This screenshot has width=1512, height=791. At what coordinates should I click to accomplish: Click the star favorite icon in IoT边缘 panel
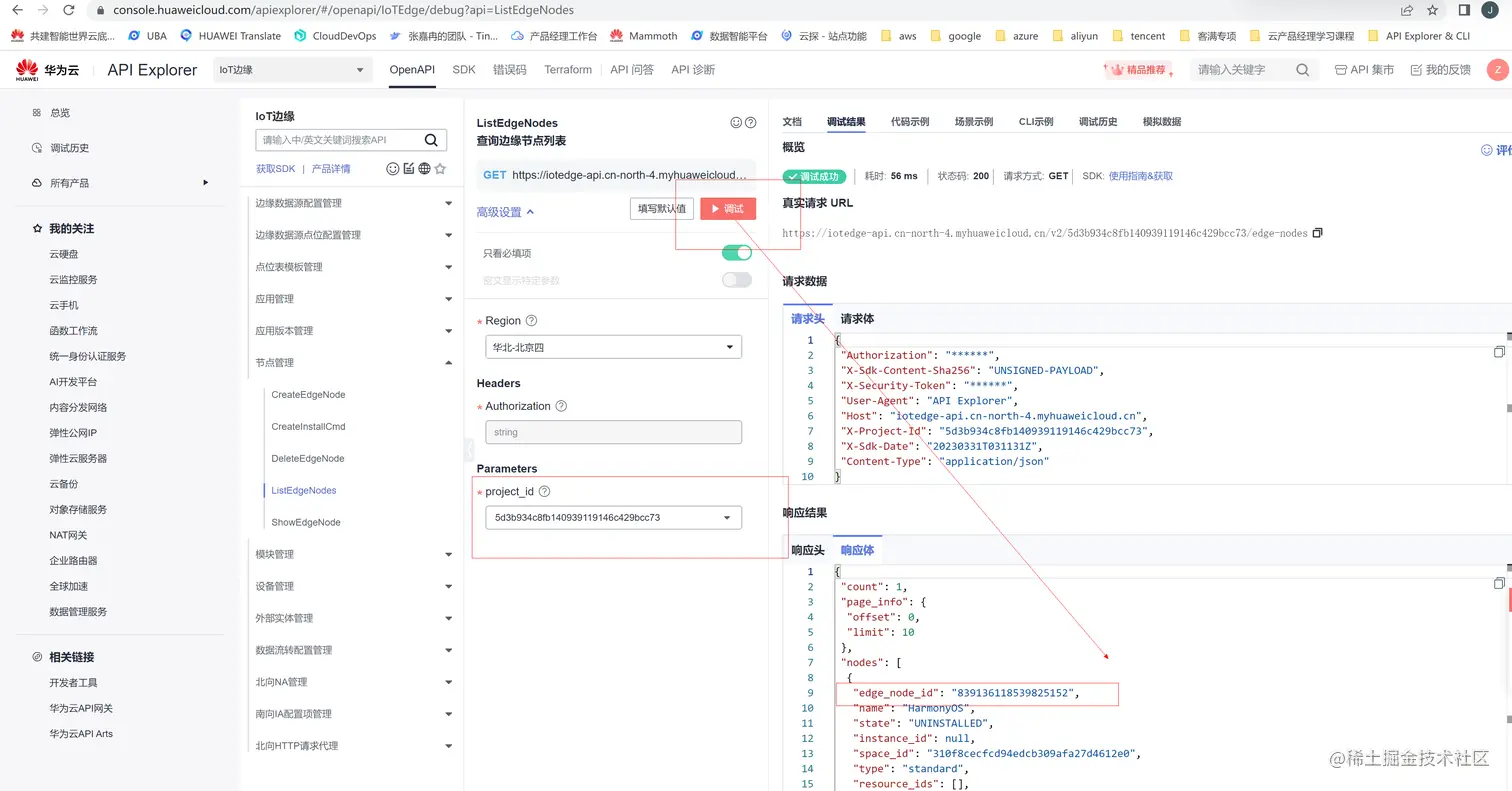click(x=440, y=169)
